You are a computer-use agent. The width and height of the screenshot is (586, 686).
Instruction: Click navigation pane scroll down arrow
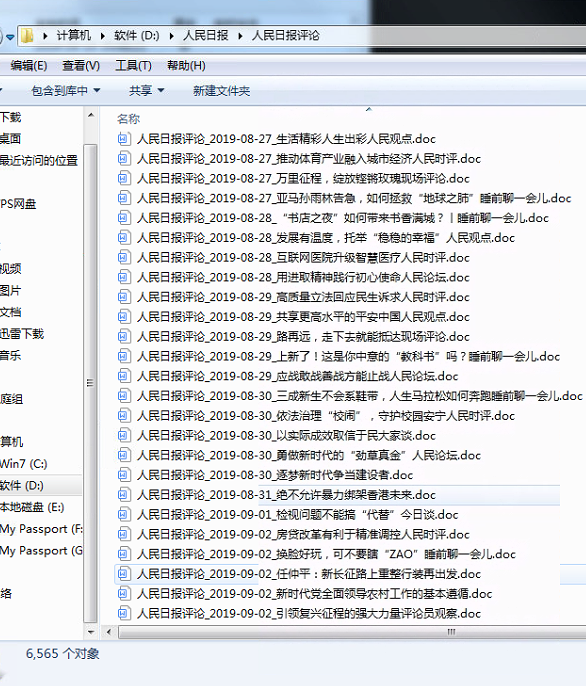tap(91, 632)
